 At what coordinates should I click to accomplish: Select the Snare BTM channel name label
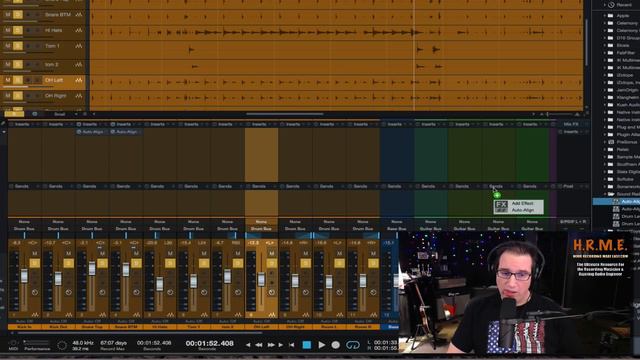(126, 327)
